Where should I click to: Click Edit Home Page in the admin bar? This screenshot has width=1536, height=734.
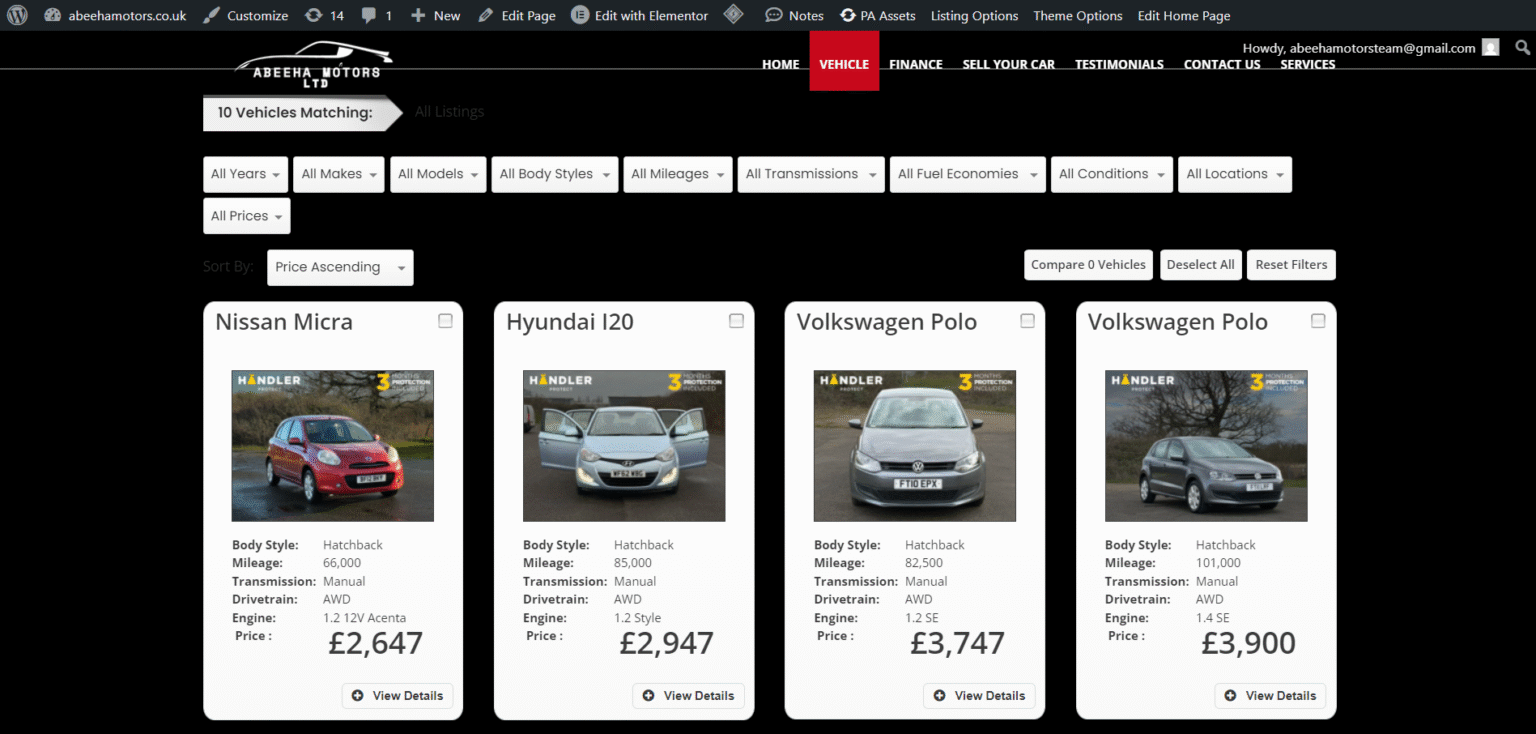[1184, 15]
